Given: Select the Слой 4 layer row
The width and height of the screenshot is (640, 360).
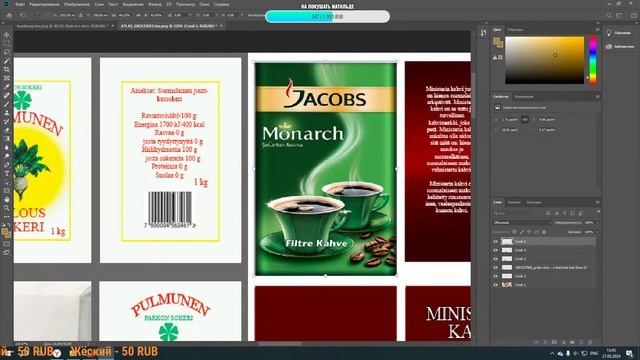Looking at the screenshot, I should [x=544, y=250].
